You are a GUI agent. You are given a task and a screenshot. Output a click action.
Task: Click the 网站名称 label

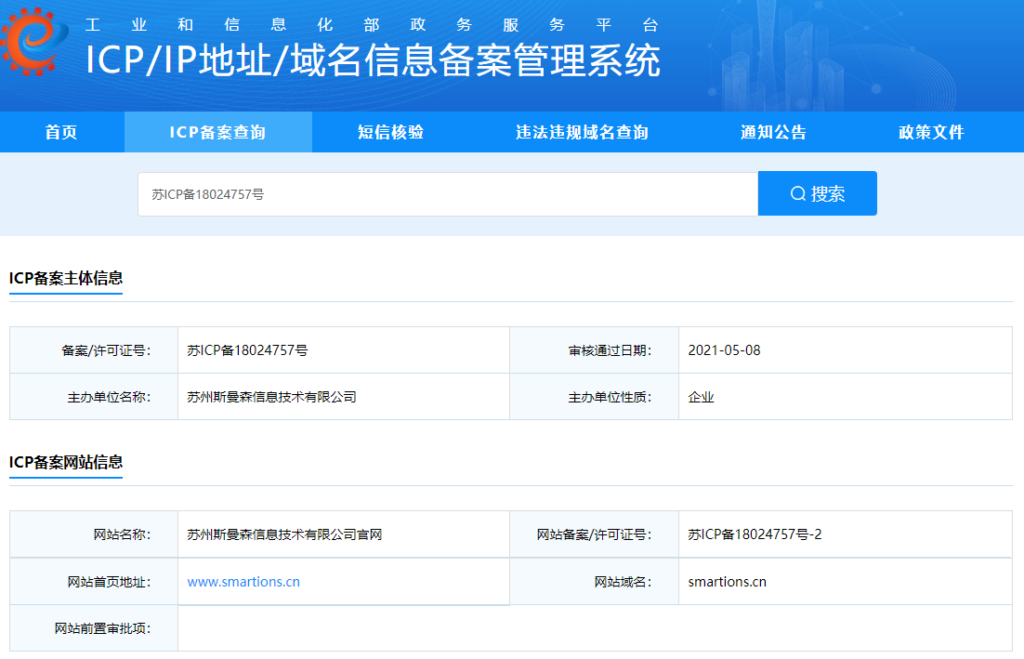[x=121, y=535]
